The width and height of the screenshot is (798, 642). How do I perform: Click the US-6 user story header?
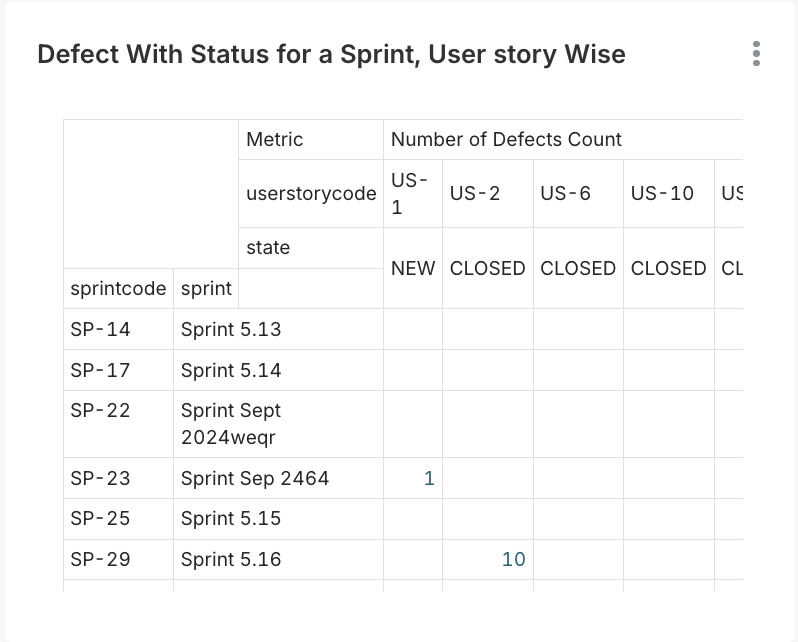566,193
